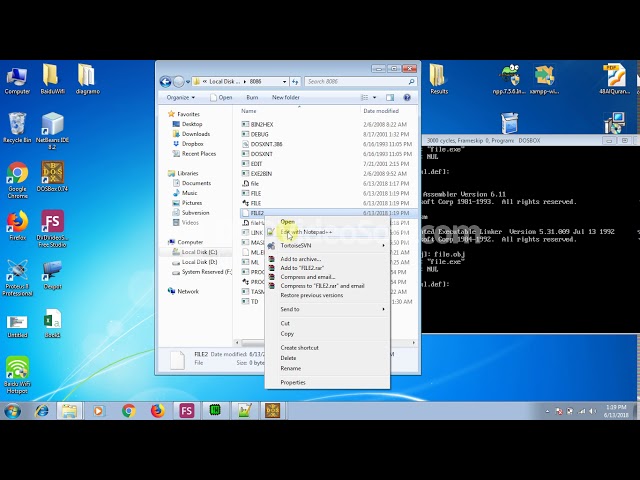Select the Baidu WiFi Hotspot icon
640x480 pixels.
(x=17, y=375)
